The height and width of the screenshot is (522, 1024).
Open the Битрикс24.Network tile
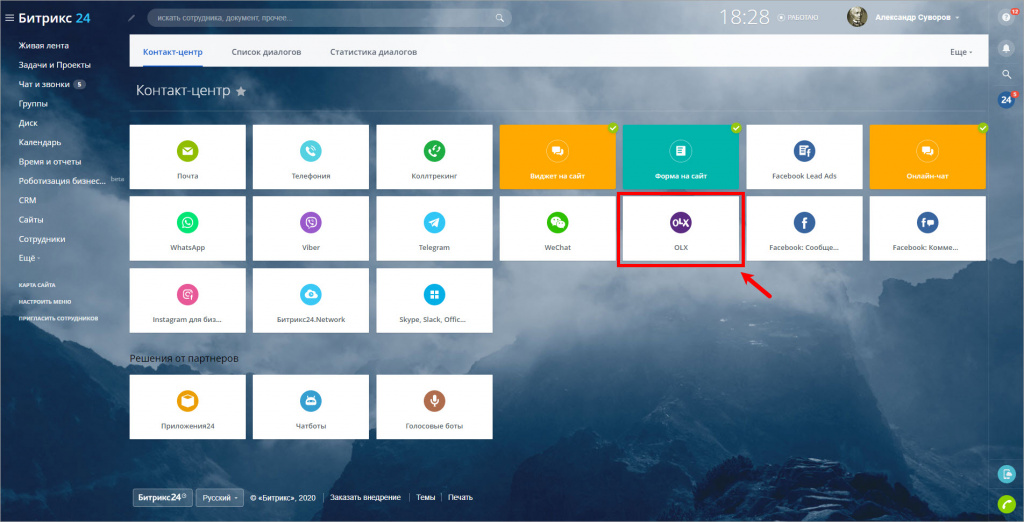point(311,301)
